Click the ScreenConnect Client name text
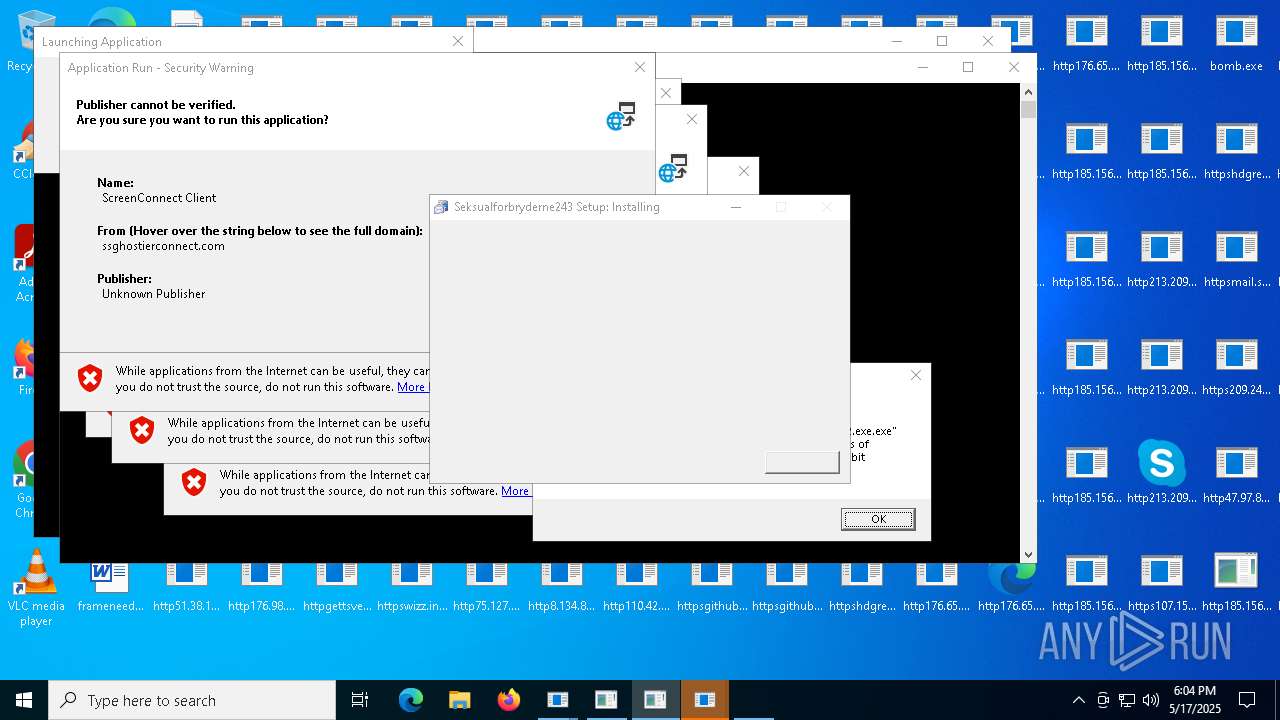 pos(159,198)
